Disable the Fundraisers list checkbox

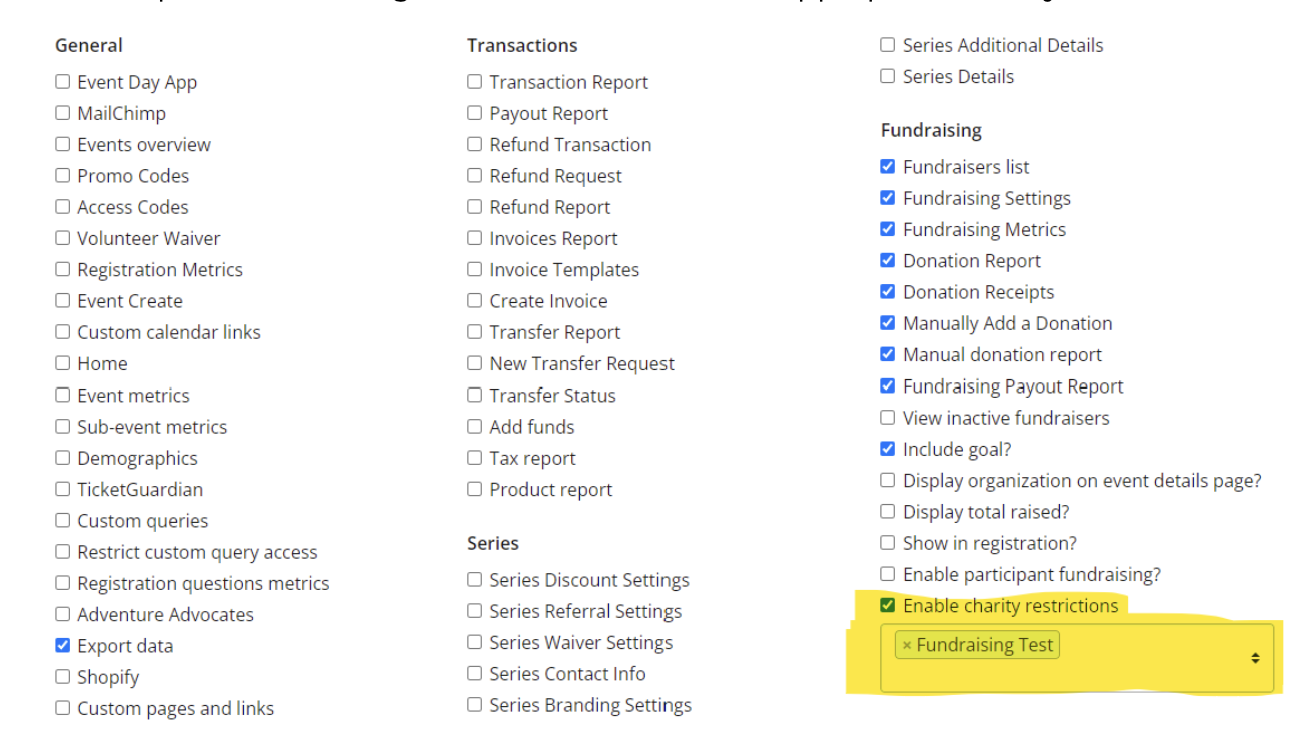click(888, 167)
